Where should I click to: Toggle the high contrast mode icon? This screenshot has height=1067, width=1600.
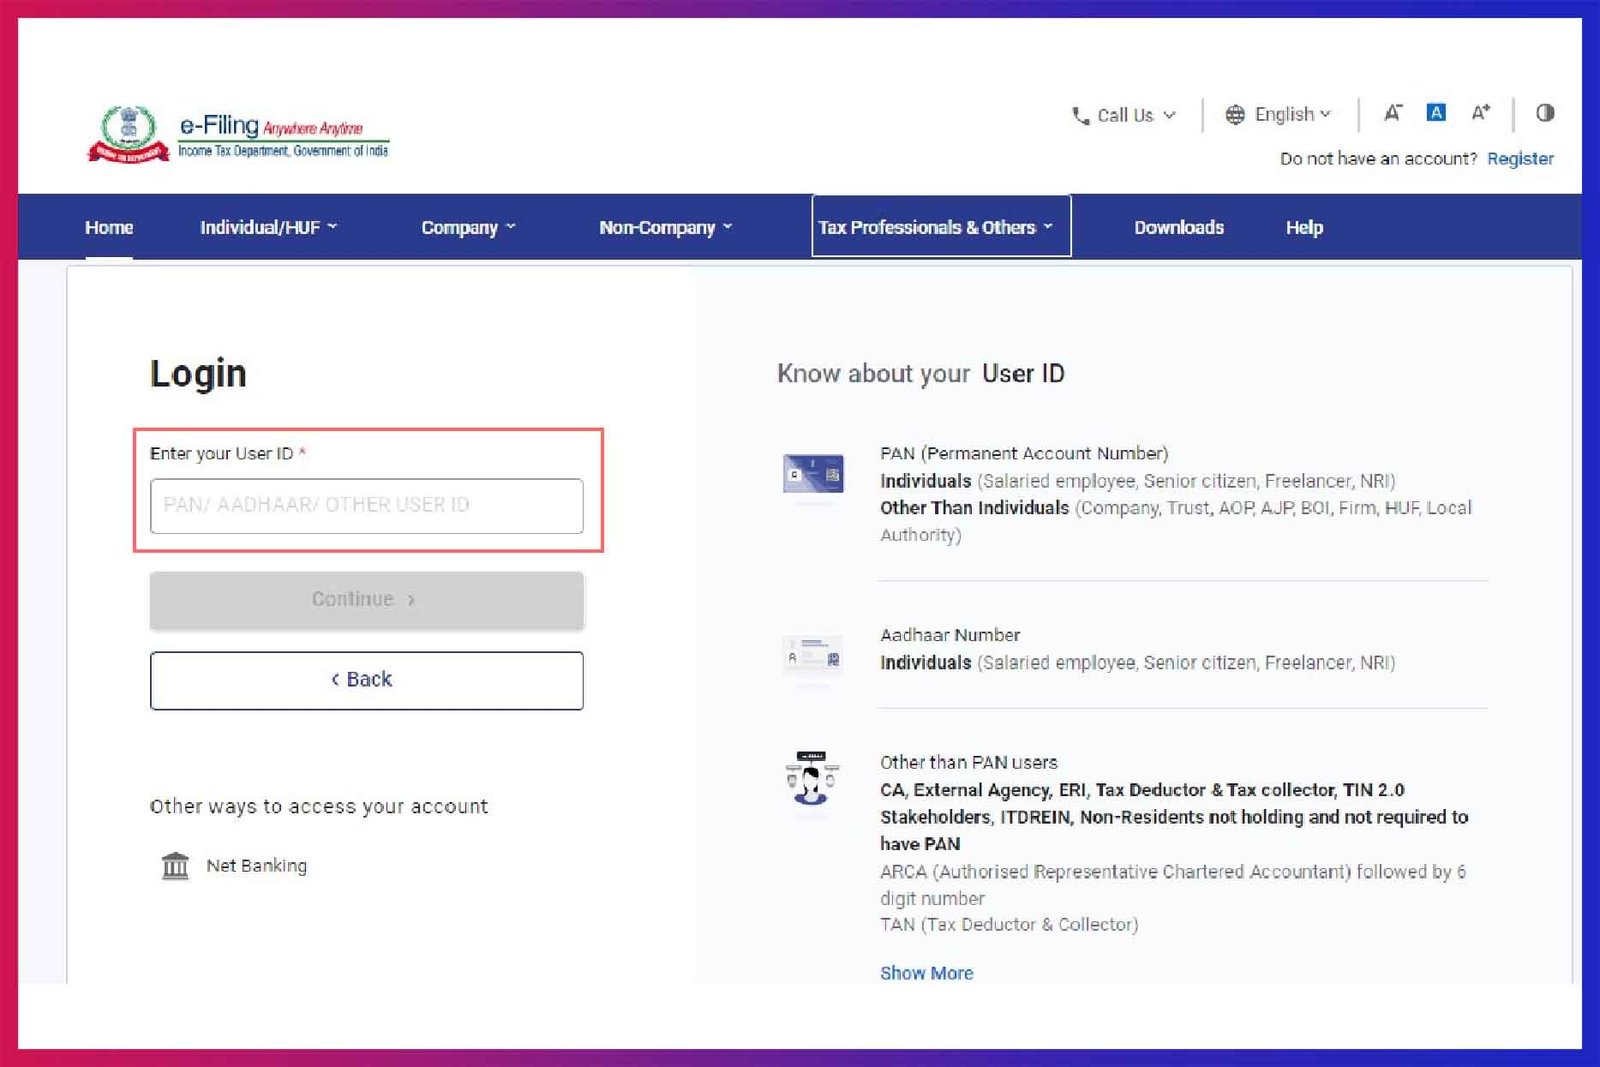coord(1545,113)
